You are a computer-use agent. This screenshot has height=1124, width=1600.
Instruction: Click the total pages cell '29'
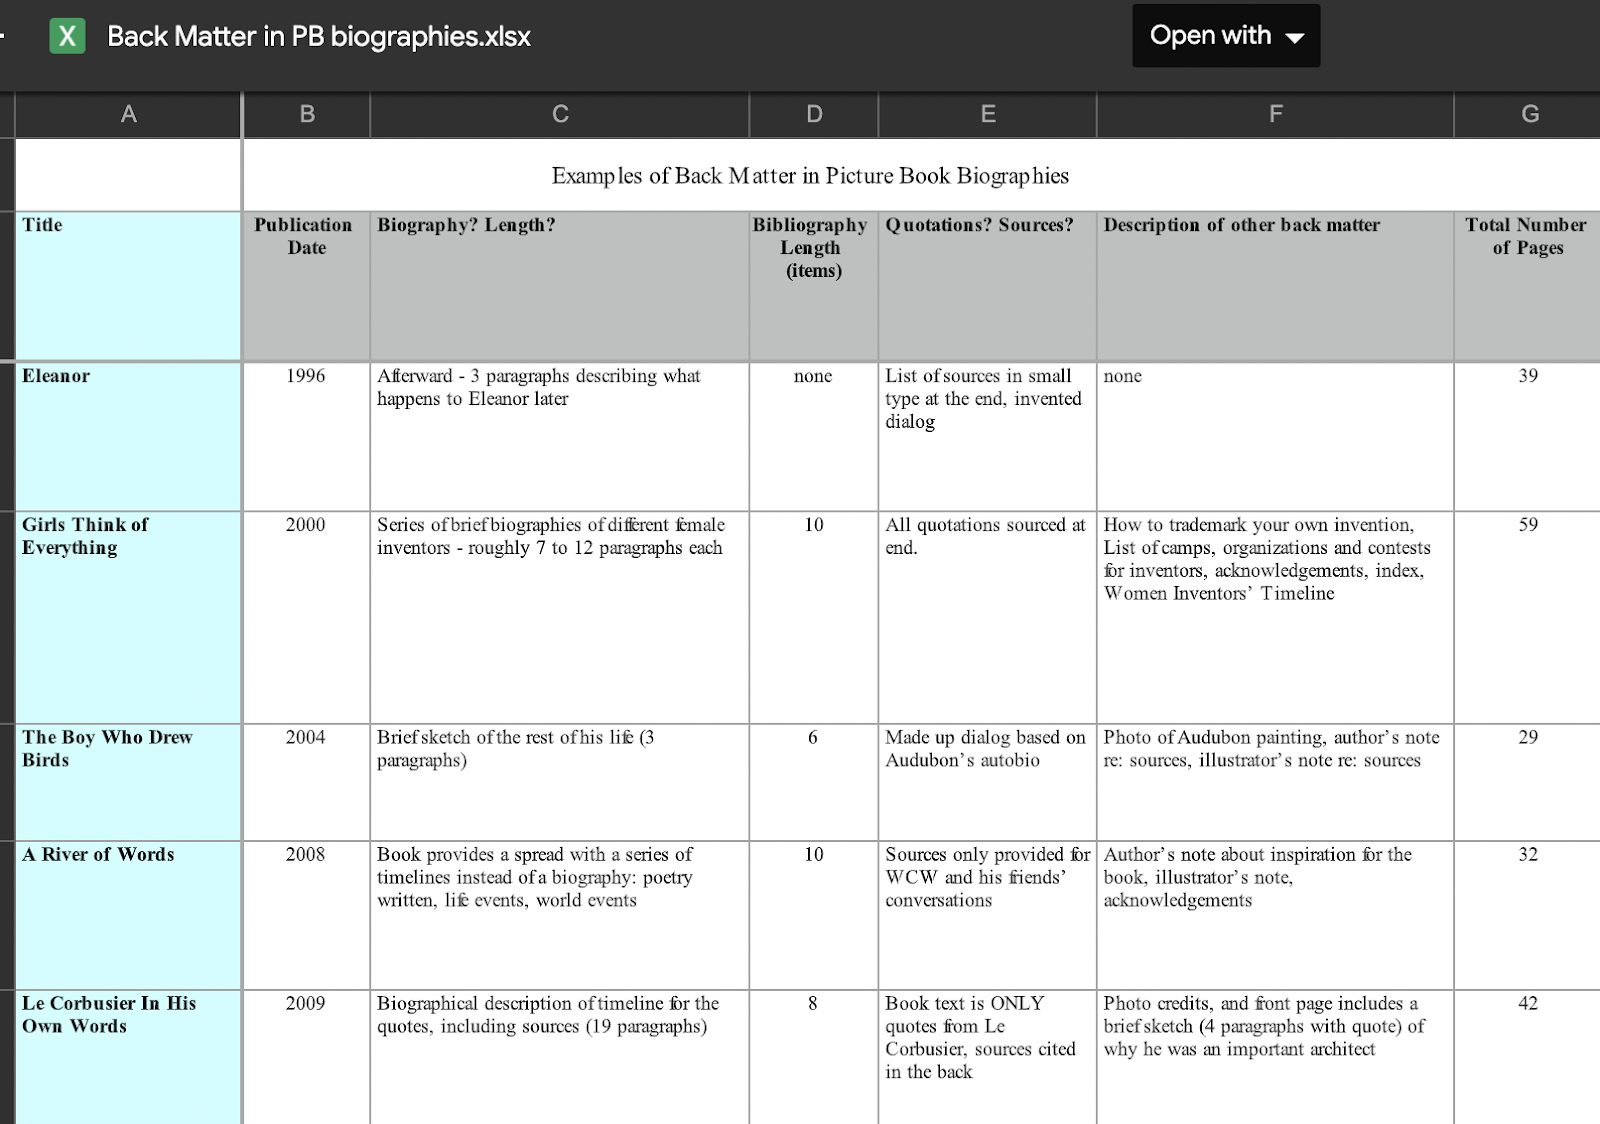1529,782
